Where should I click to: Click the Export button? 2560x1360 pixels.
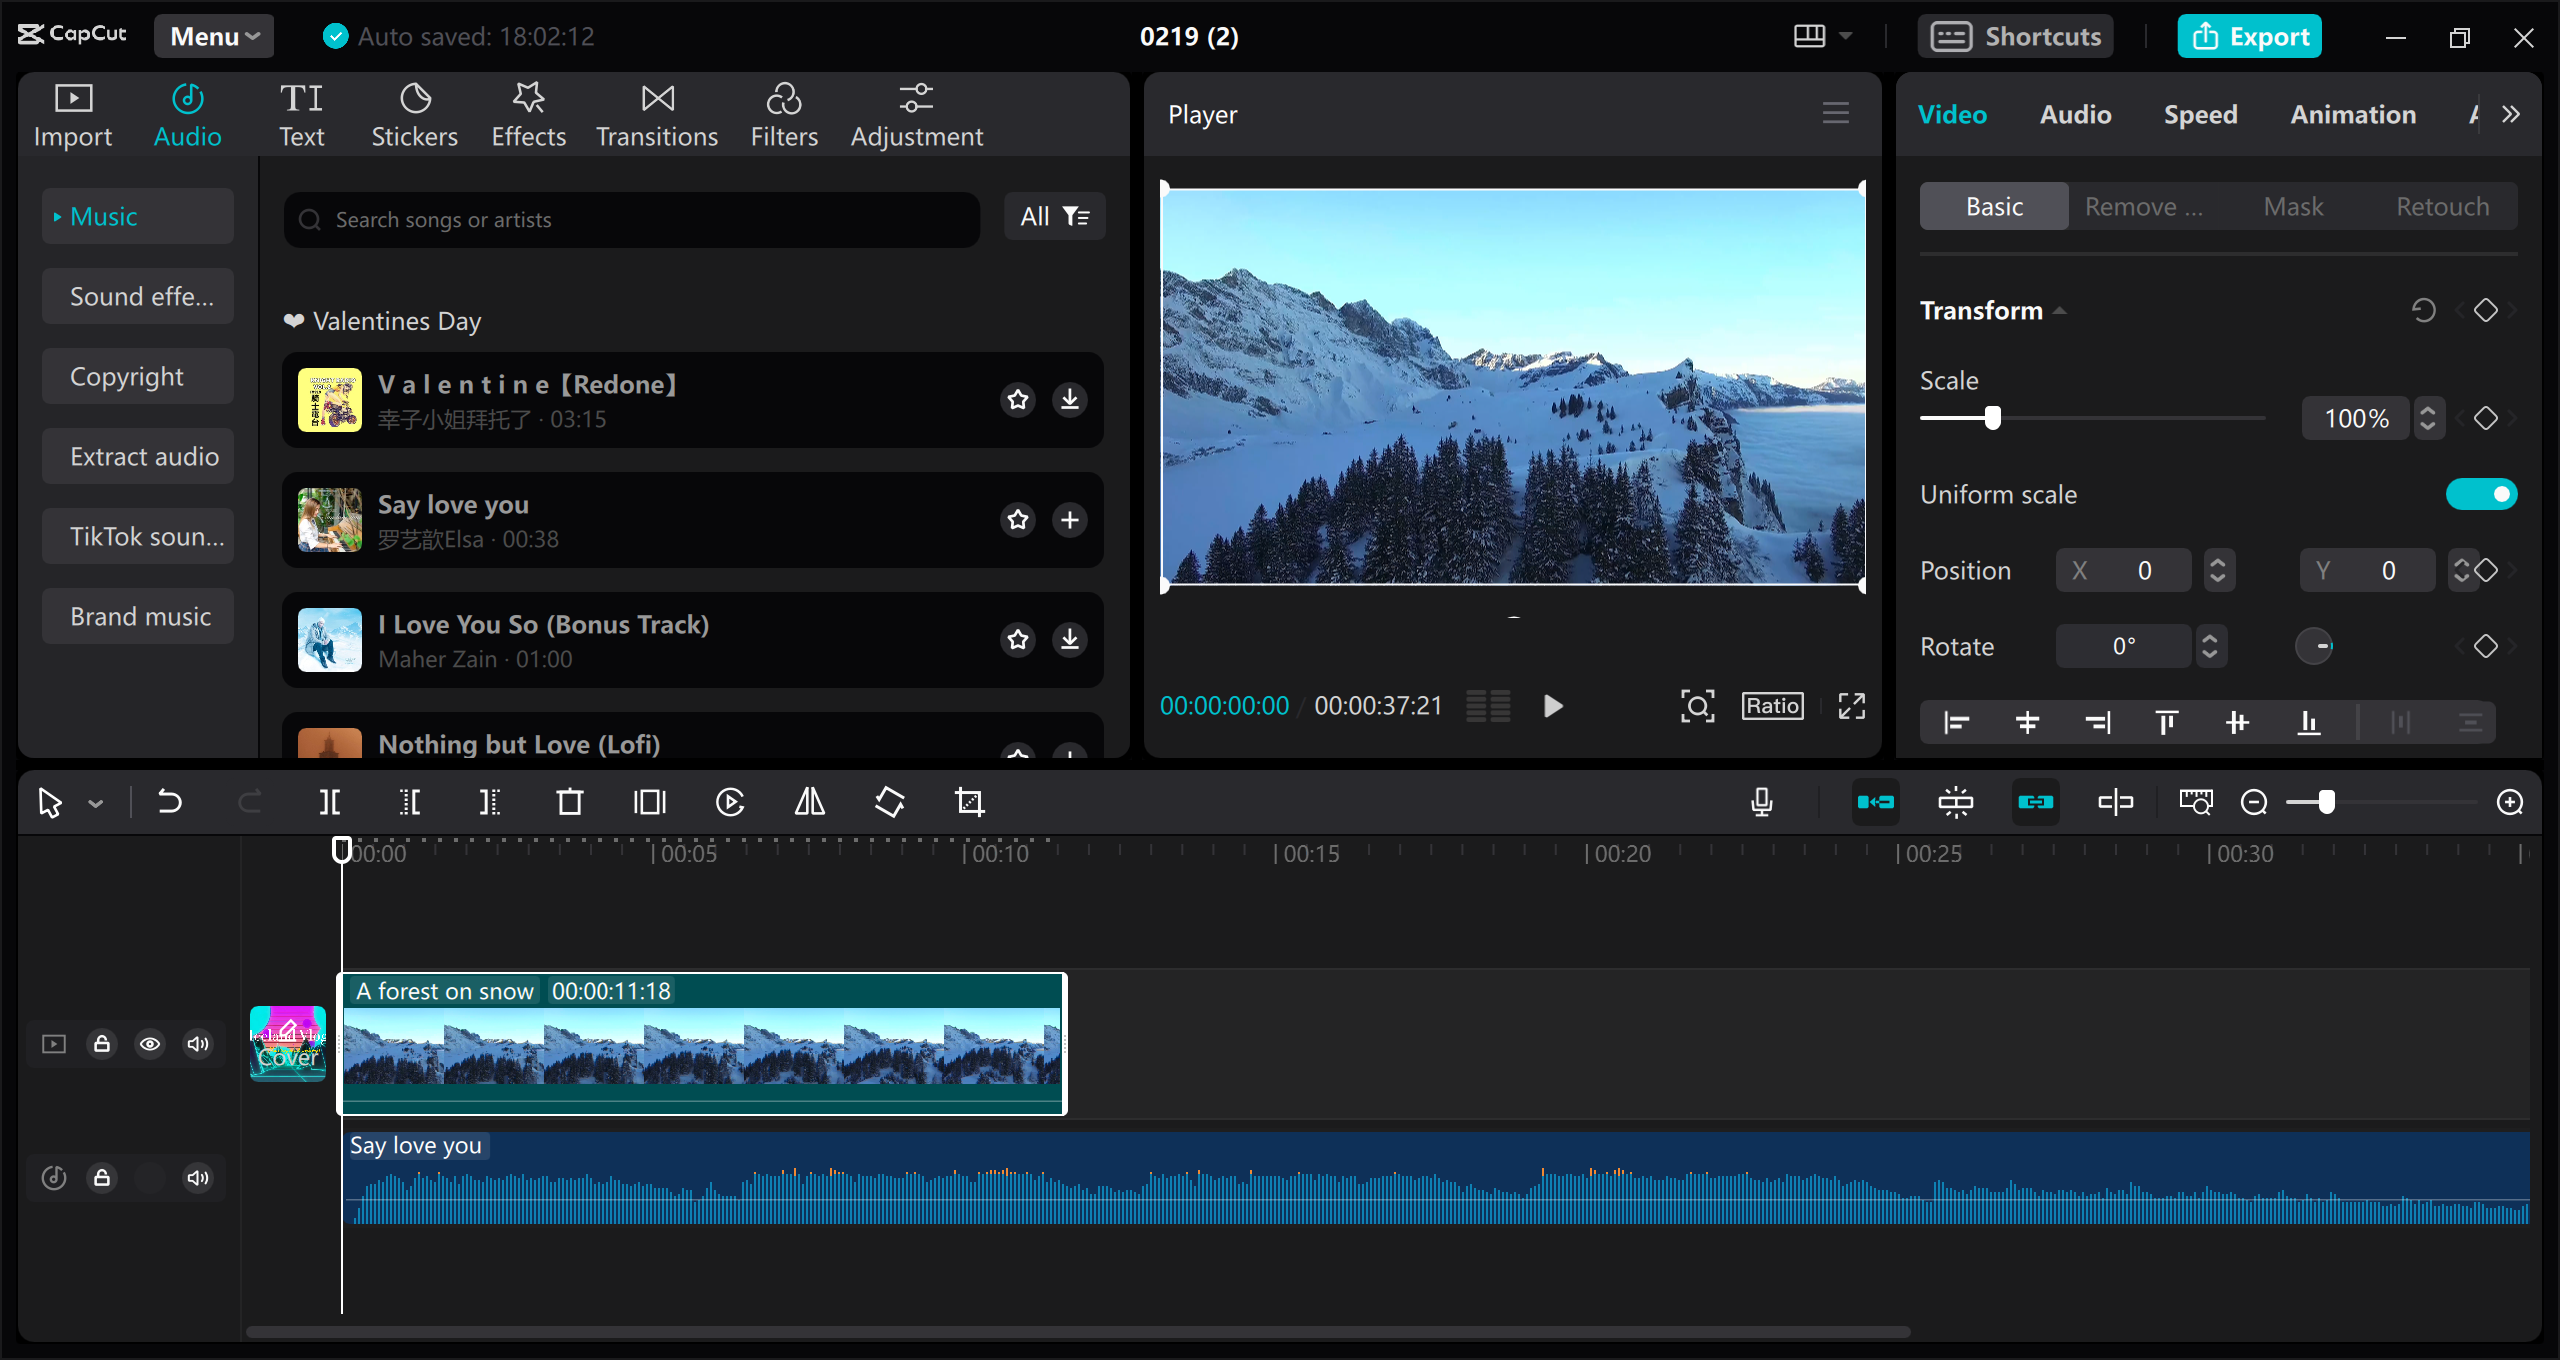pyautogui.click(x=2249, y=36)
